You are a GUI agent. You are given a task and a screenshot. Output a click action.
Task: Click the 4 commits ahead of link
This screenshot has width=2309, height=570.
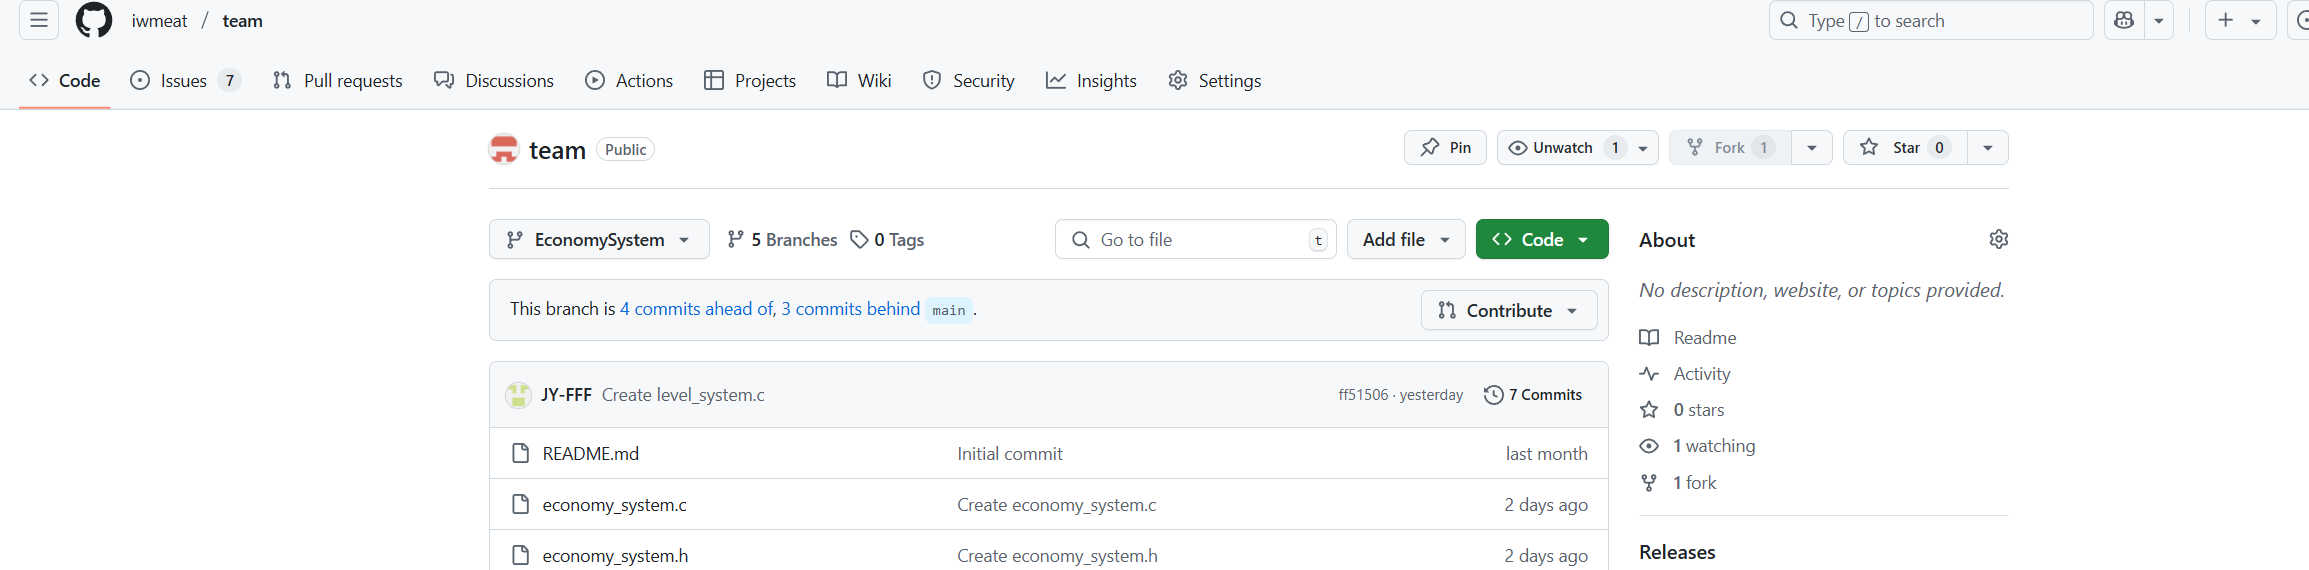point(696,309)
